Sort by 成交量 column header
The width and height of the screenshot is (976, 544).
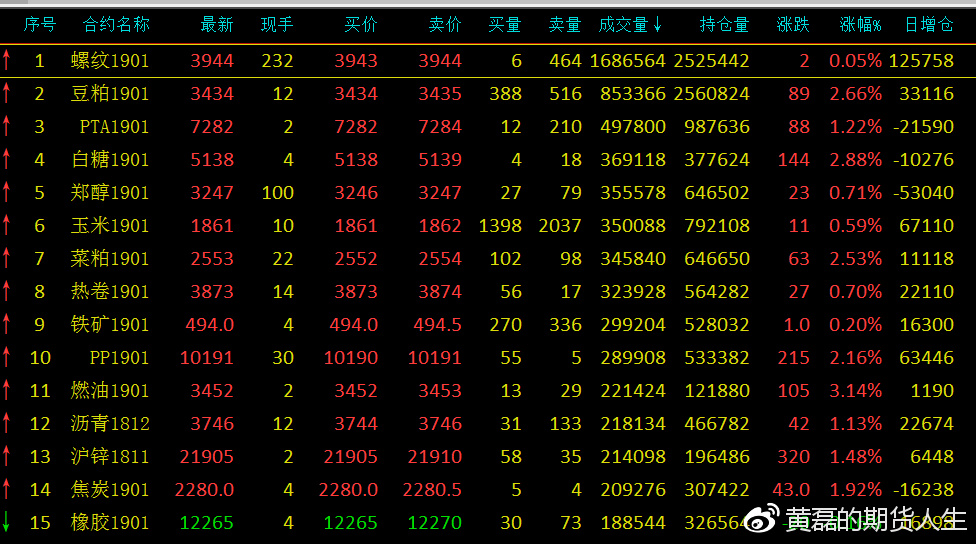(629, 25)
